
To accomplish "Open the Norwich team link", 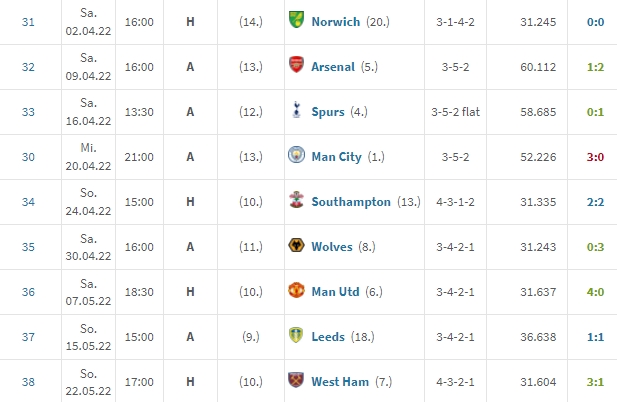I will [x=336, y=22].
